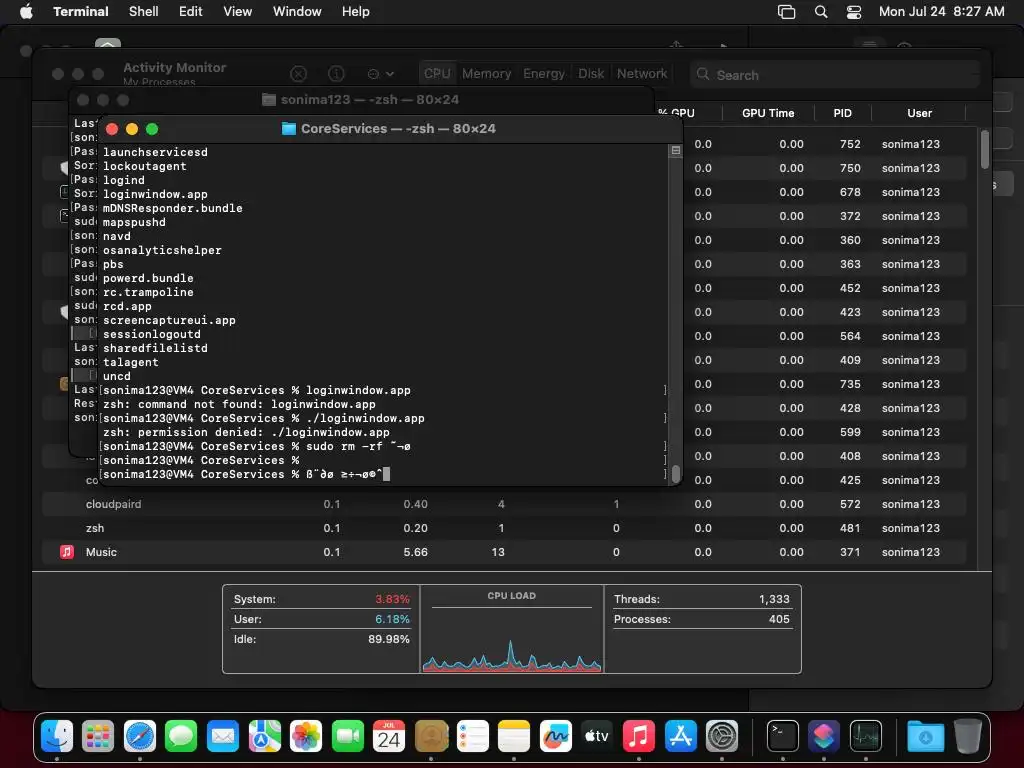Screen dimensions: 1024x768
Task: Sort by the User column header
Action: (919, 113)
